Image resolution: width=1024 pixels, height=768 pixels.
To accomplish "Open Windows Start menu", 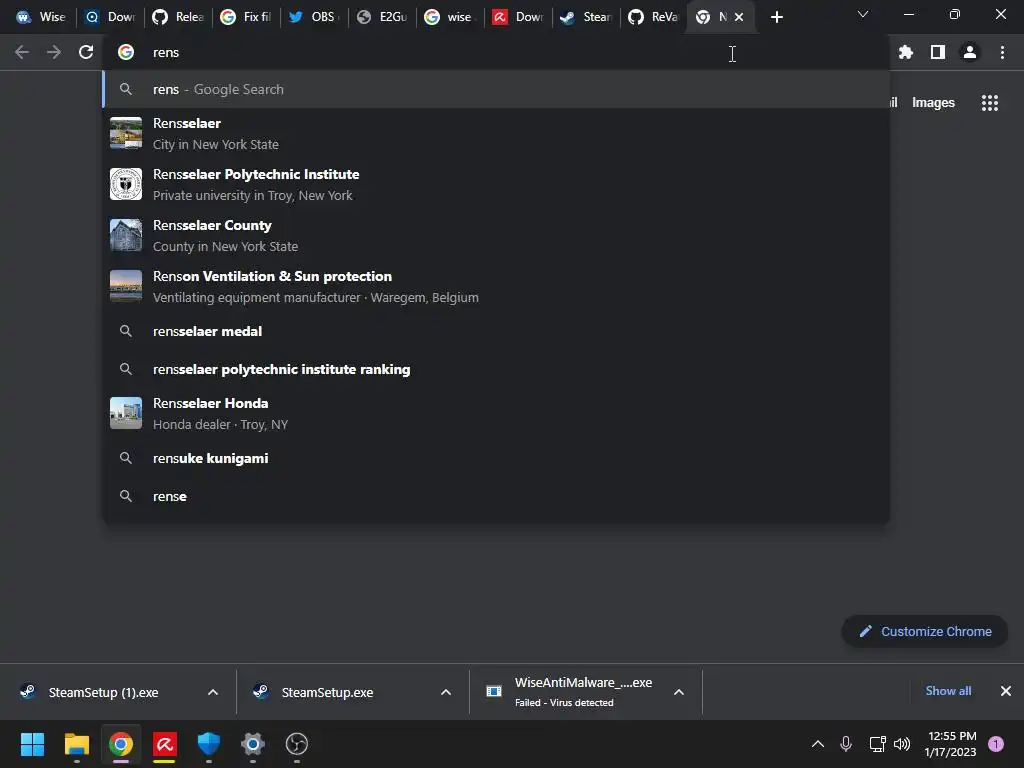I will point(32,744).
